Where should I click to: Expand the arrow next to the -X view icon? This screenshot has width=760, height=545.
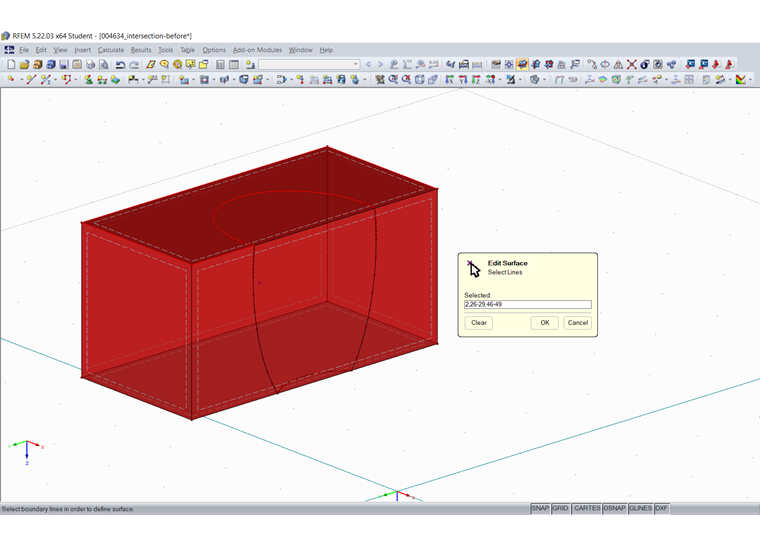click(x=500, y=80)
